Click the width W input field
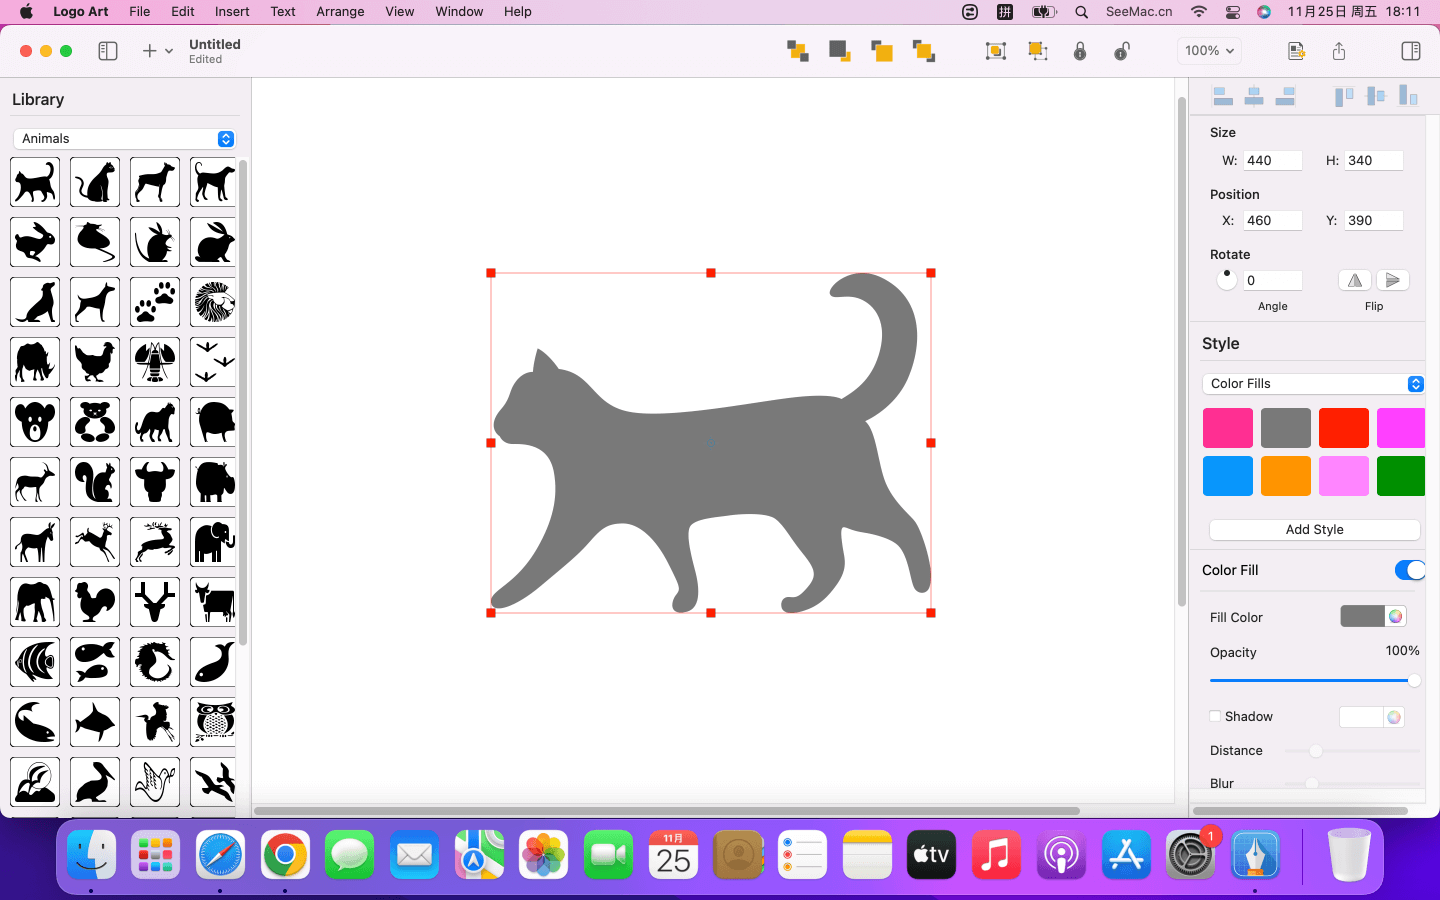The height and width of the screenshot is (900, 1440). (x=1272, y=160)
